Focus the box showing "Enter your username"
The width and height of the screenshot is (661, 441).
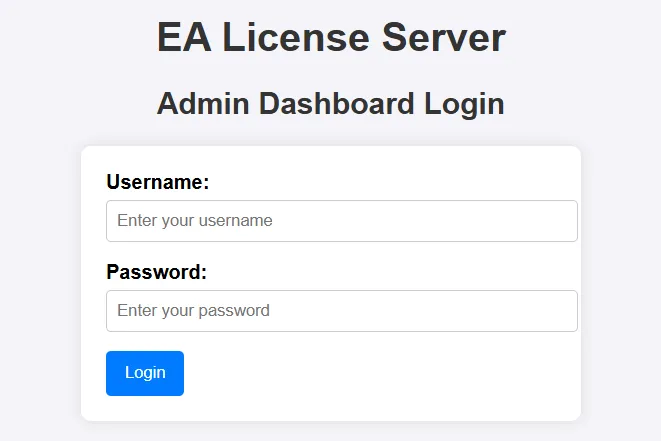click(x=341, y=221)
